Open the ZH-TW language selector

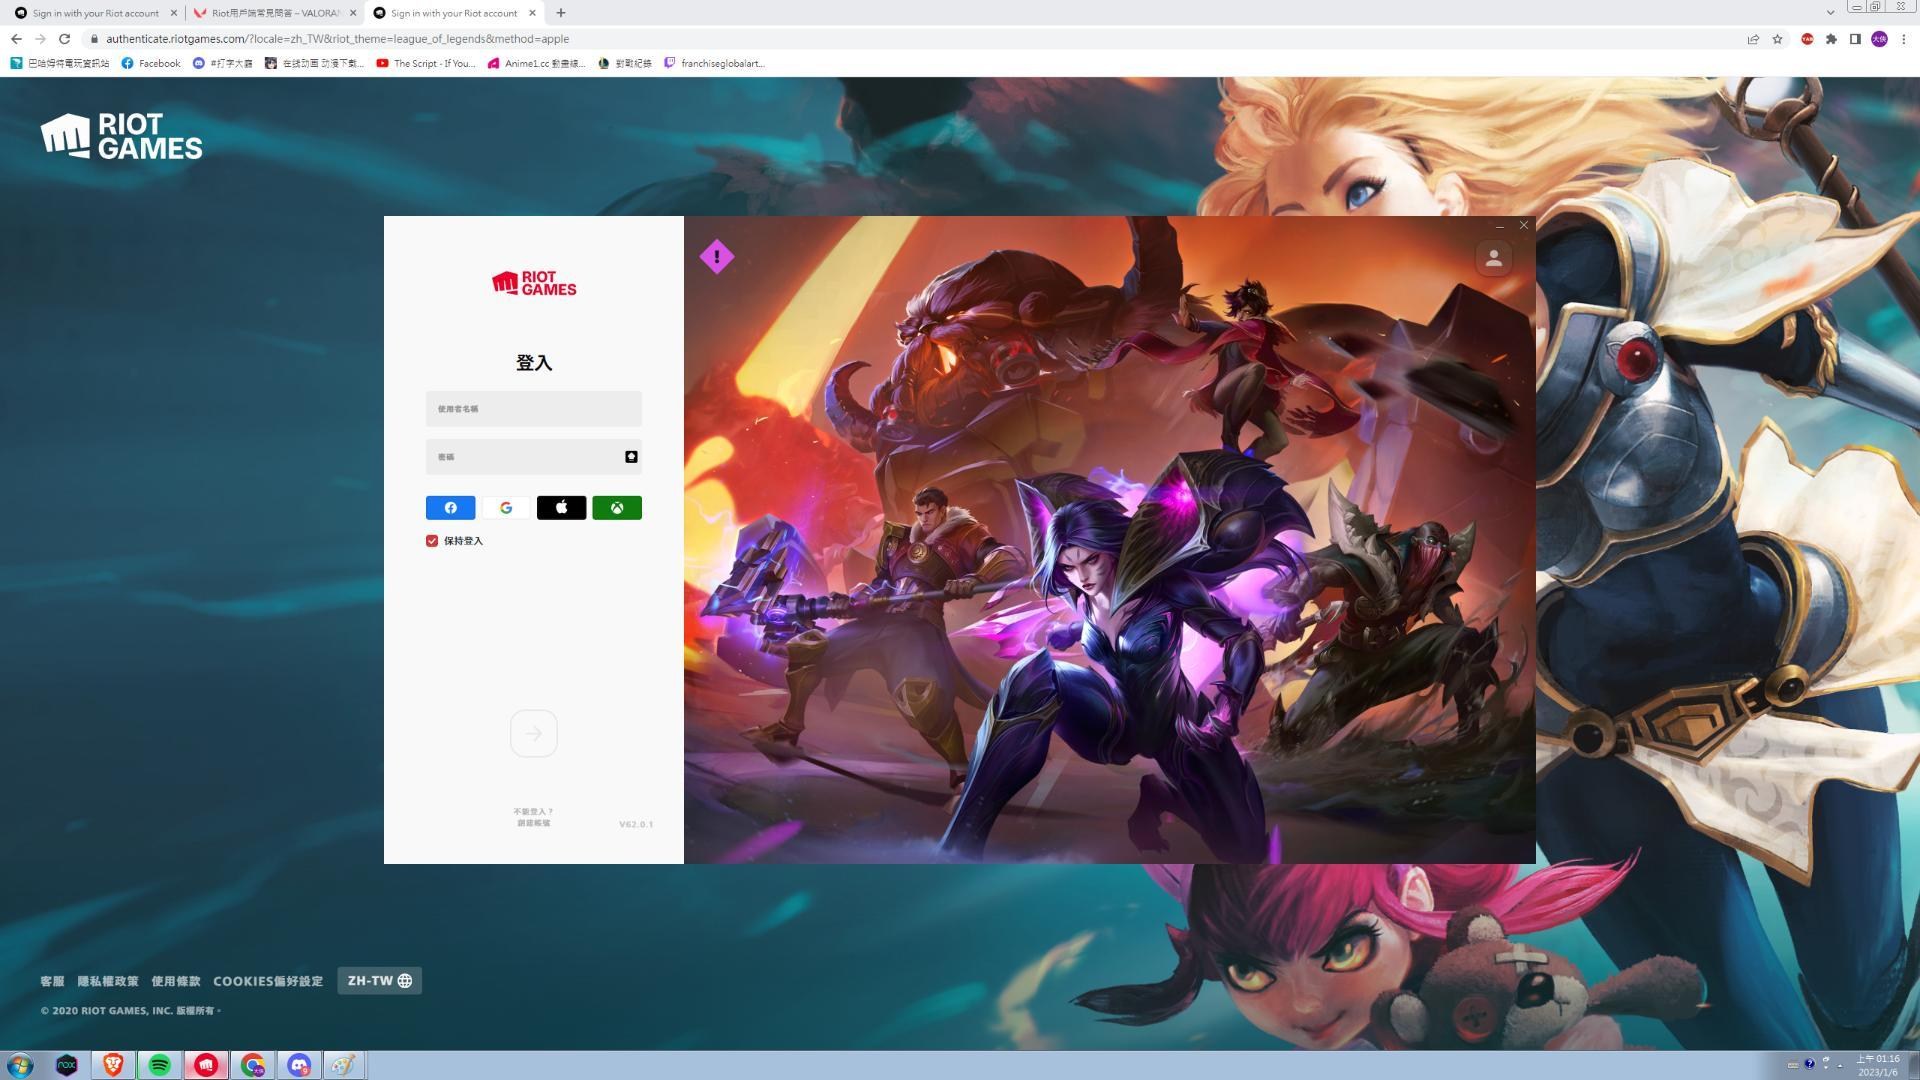click(378, 980)
